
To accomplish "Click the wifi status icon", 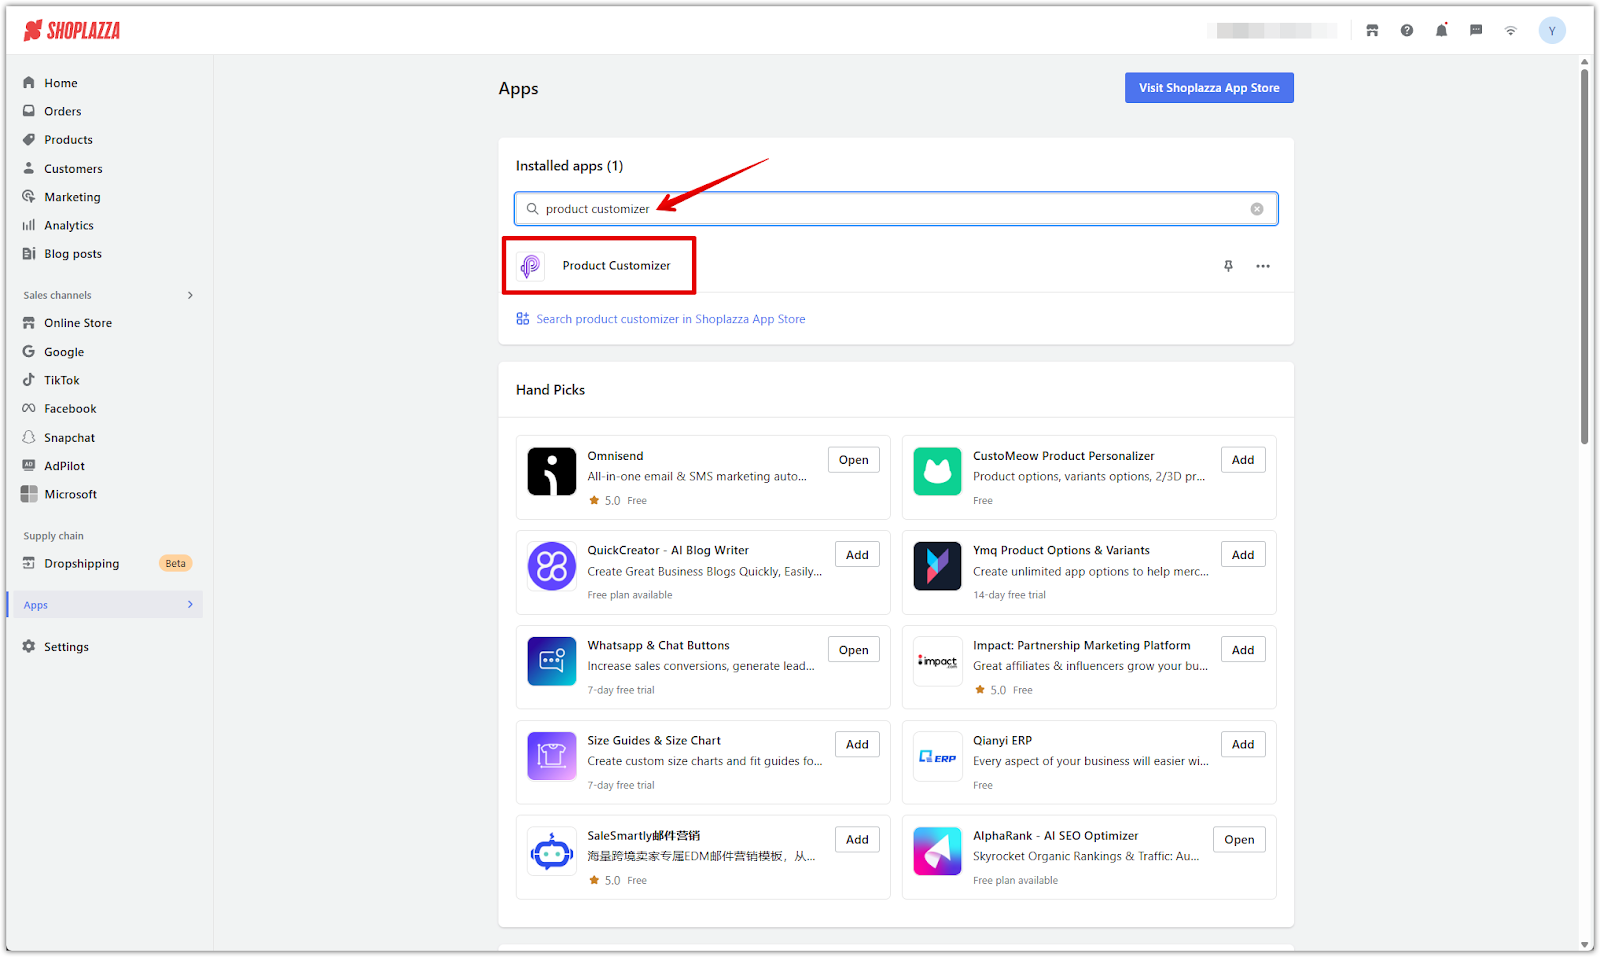I will pos(1511,31).
